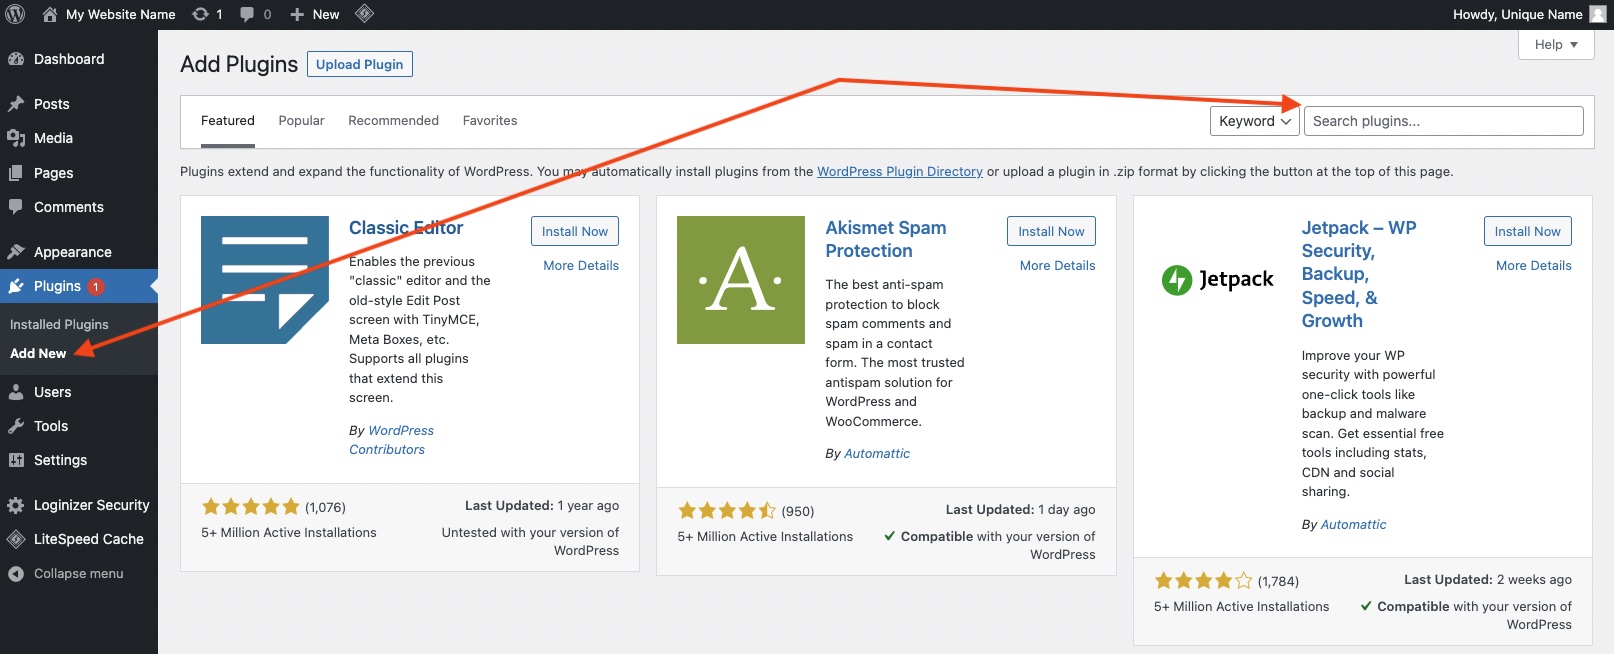Image resolution: width=1614 pixels, height=654 pixels.
Task: Click Jetpack's star rating
Action: click(1204, 581)
